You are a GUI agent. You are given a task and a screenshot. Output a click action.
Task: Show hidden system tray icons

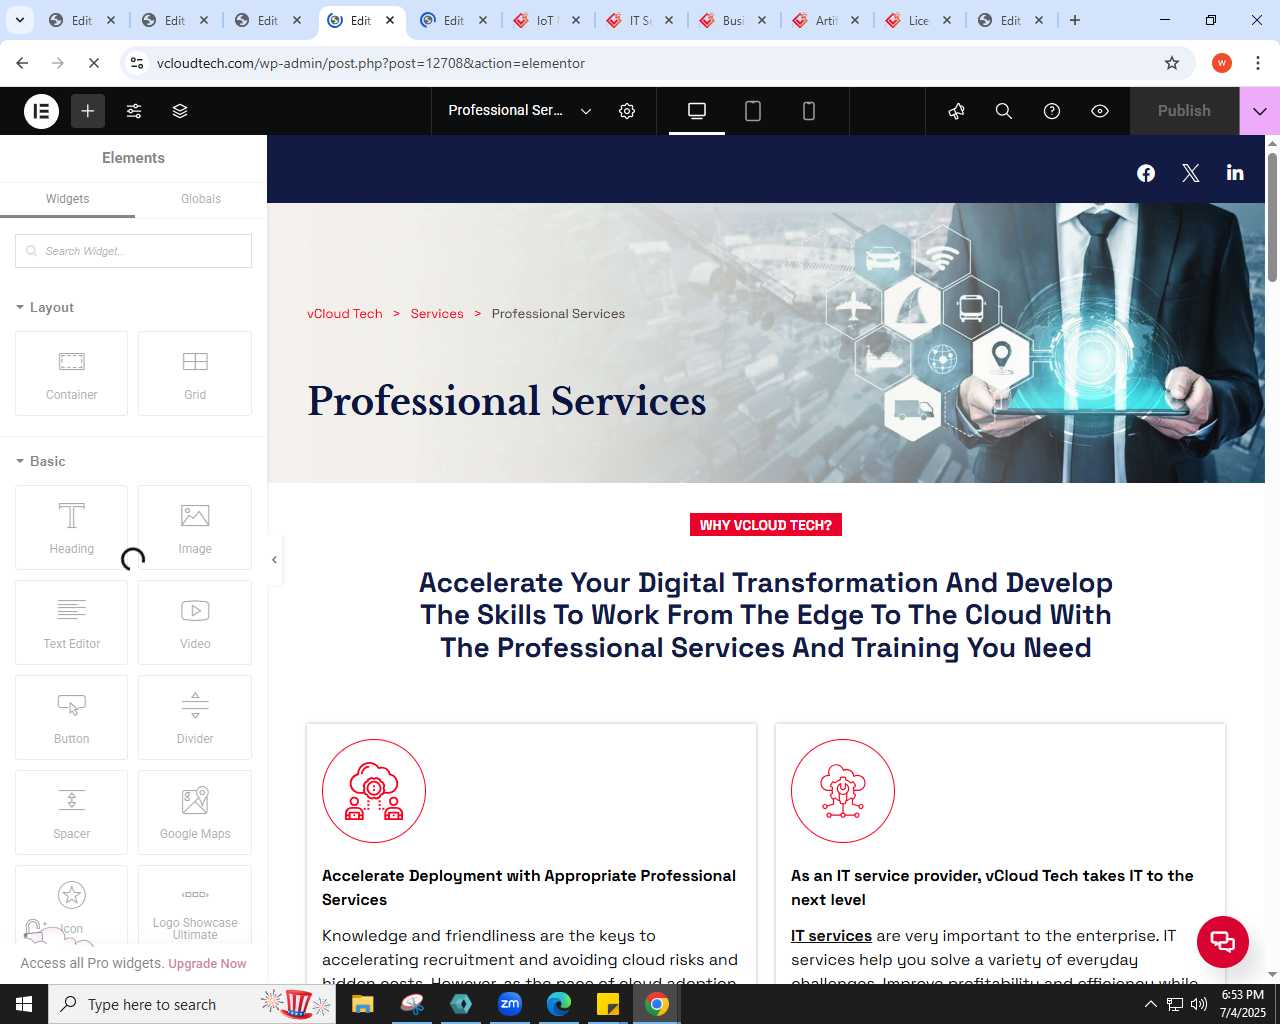coord(1150,1004)
